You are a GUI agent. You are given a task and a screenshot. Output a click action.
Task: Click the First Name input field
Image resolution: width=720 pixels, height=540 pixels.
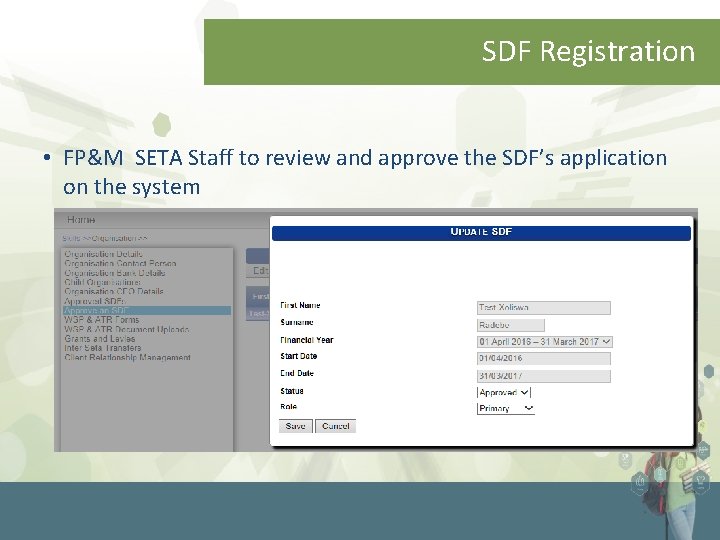[544, 308]
